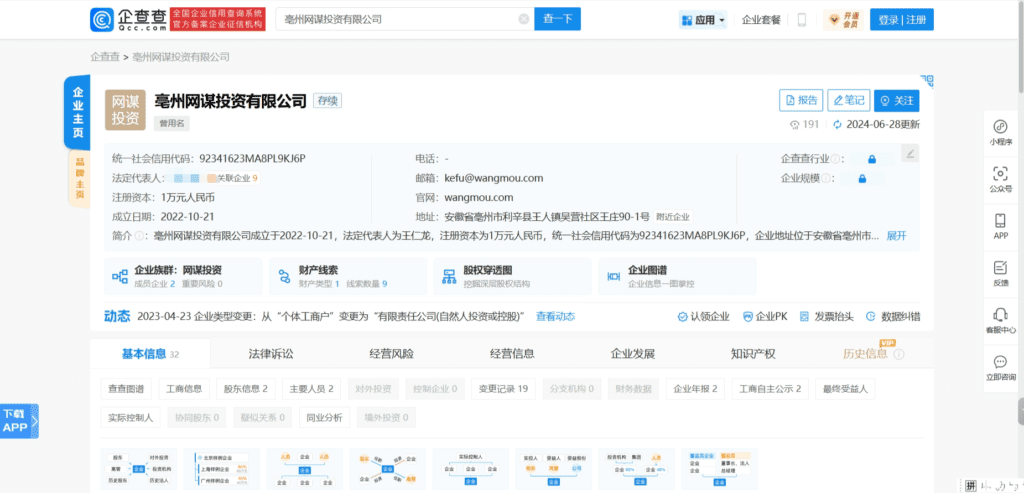Click the 附近企业 tag
Screen dimensions: 1024x493
click(x=673, y=217)
